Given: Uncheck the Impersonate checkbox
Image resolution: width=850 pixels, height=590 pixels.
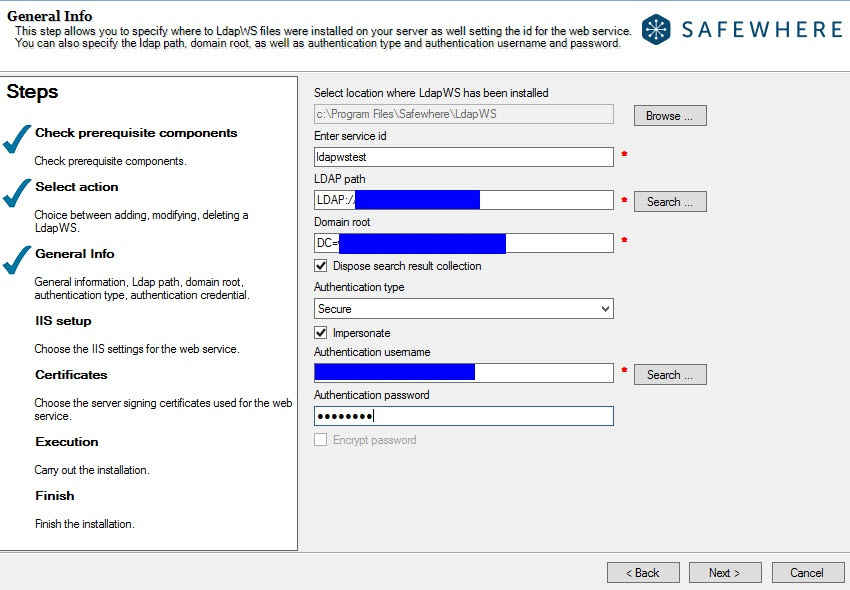Looking at the screenshot, I should click(x=321, y=333).
